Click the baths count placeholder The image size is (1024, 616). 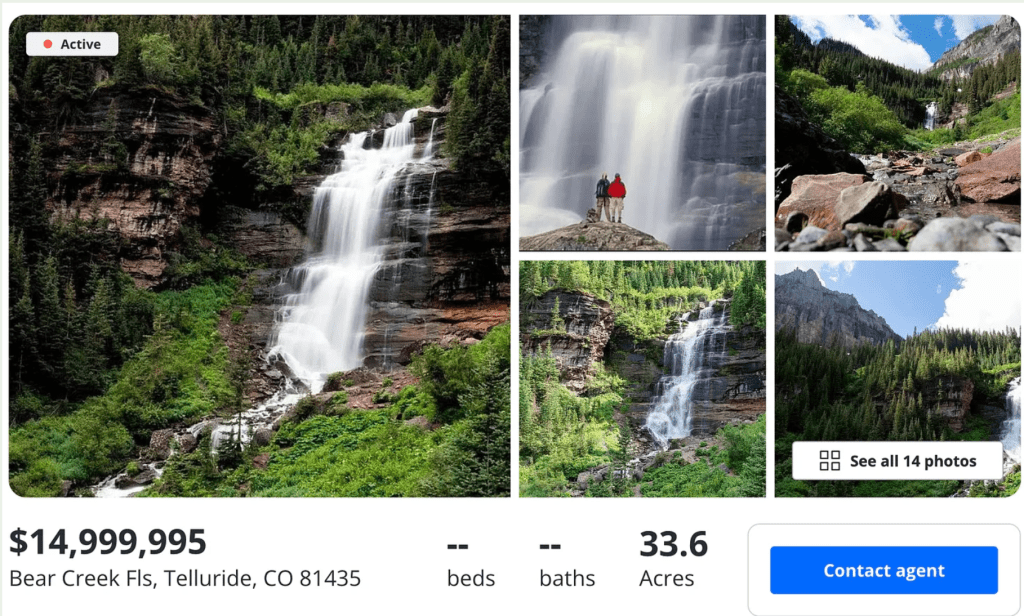tap(550, 545)
